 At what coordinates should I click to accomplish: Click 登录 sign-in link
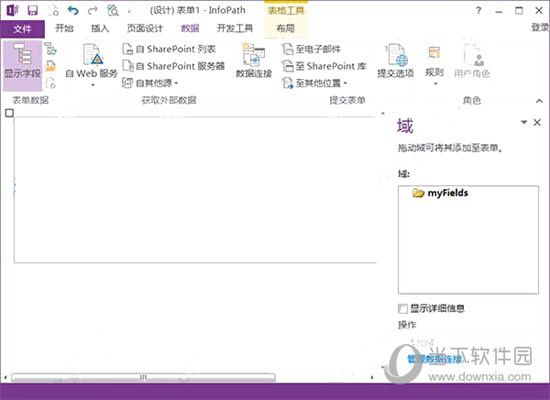click(x=540, y=27)
